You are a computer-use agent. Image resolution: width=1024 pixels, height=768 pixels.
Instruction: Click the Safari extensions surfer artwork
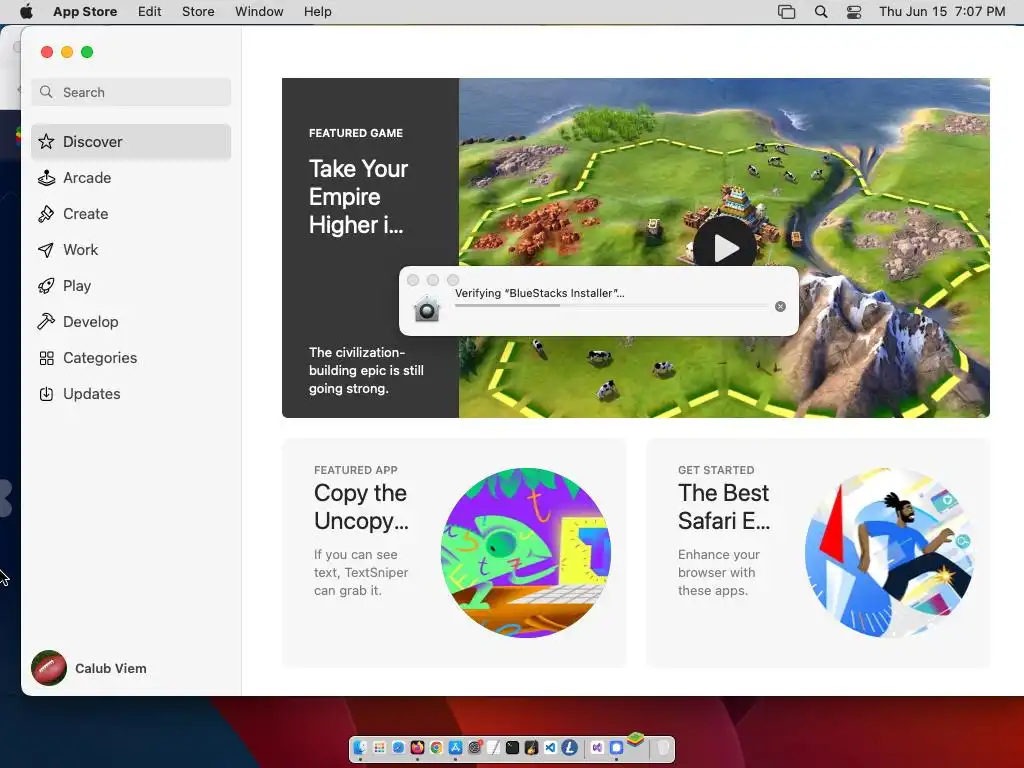(x=890, y=552)
